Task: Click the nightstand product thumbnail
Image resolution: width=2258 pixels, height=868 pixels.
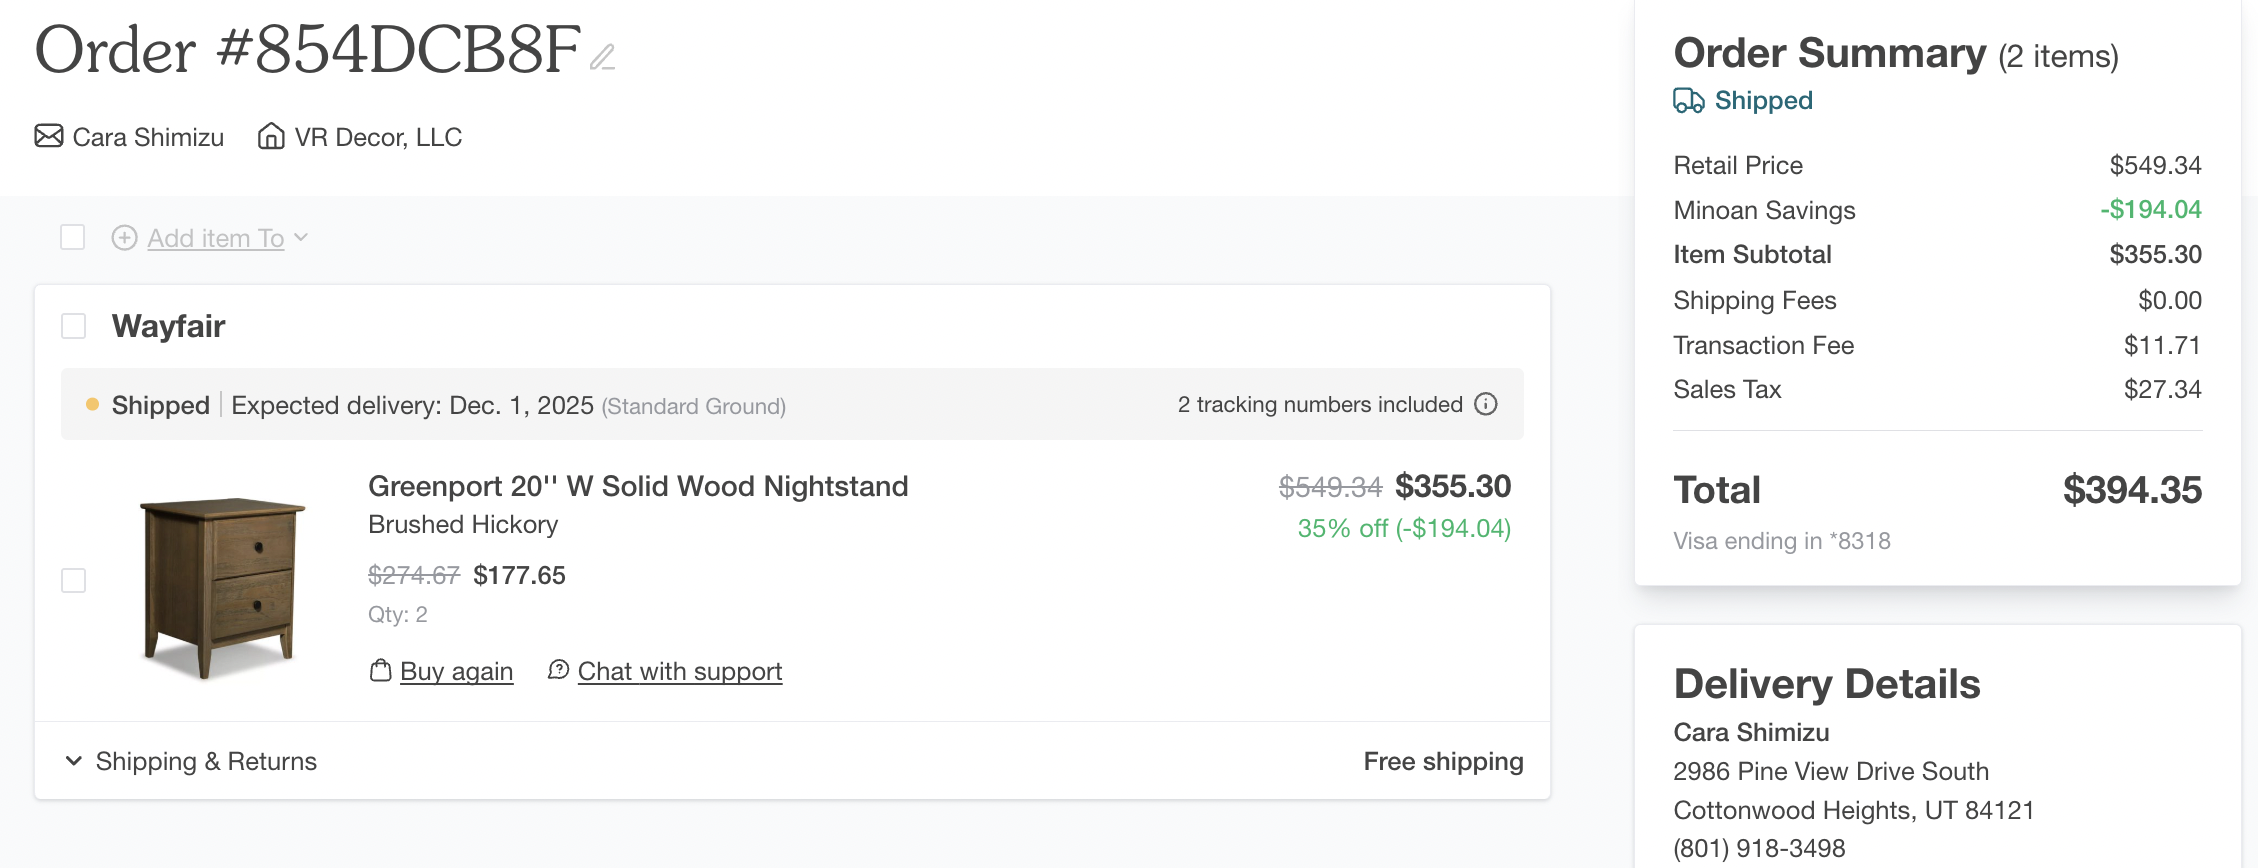Action: coord(222,587)
